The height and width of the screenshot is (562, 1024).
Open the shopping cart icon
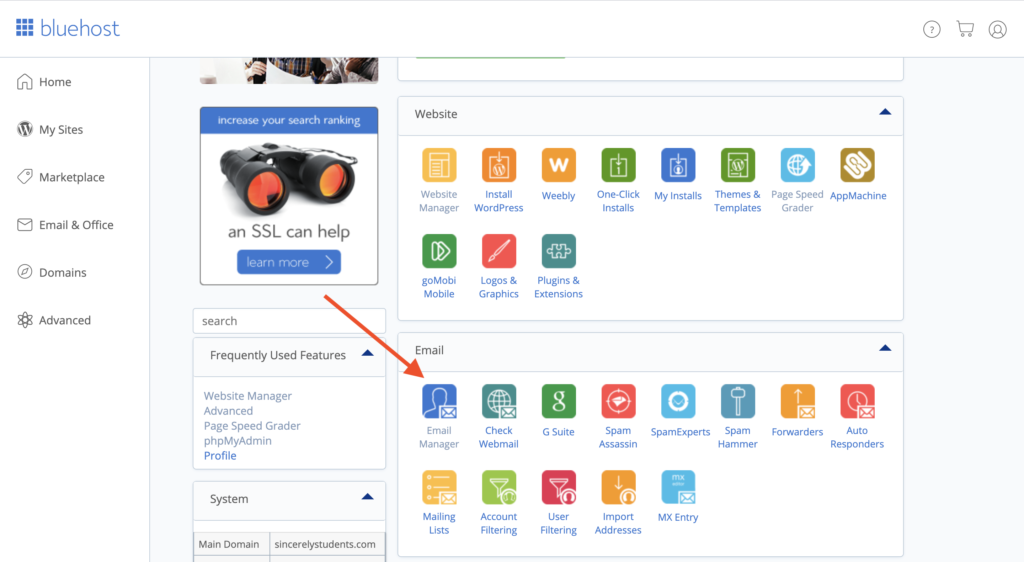point(965,29)
